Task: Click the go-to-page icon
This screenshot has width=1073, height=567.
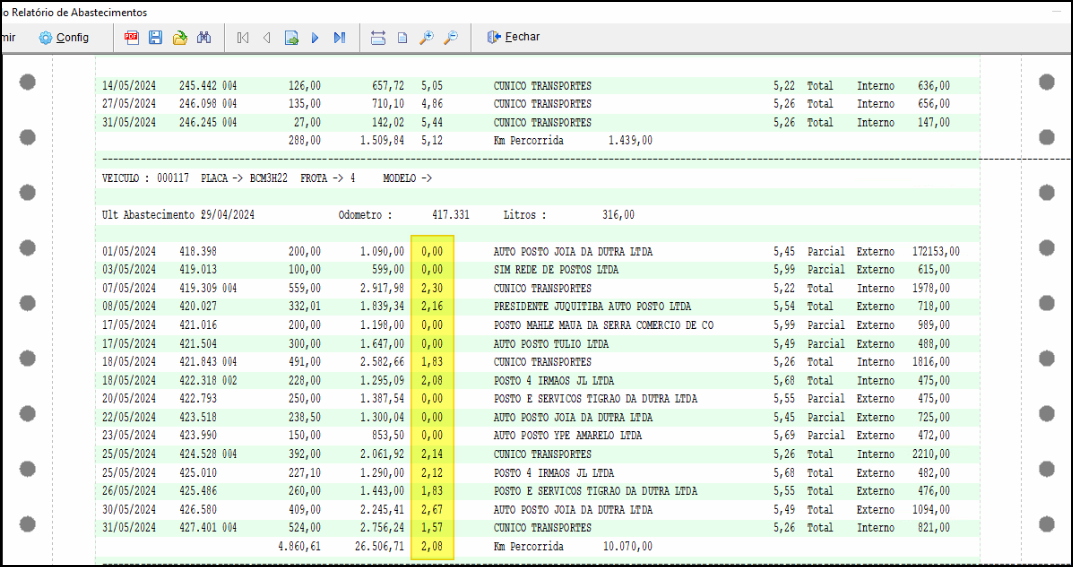Action: (x=292, y=38)
